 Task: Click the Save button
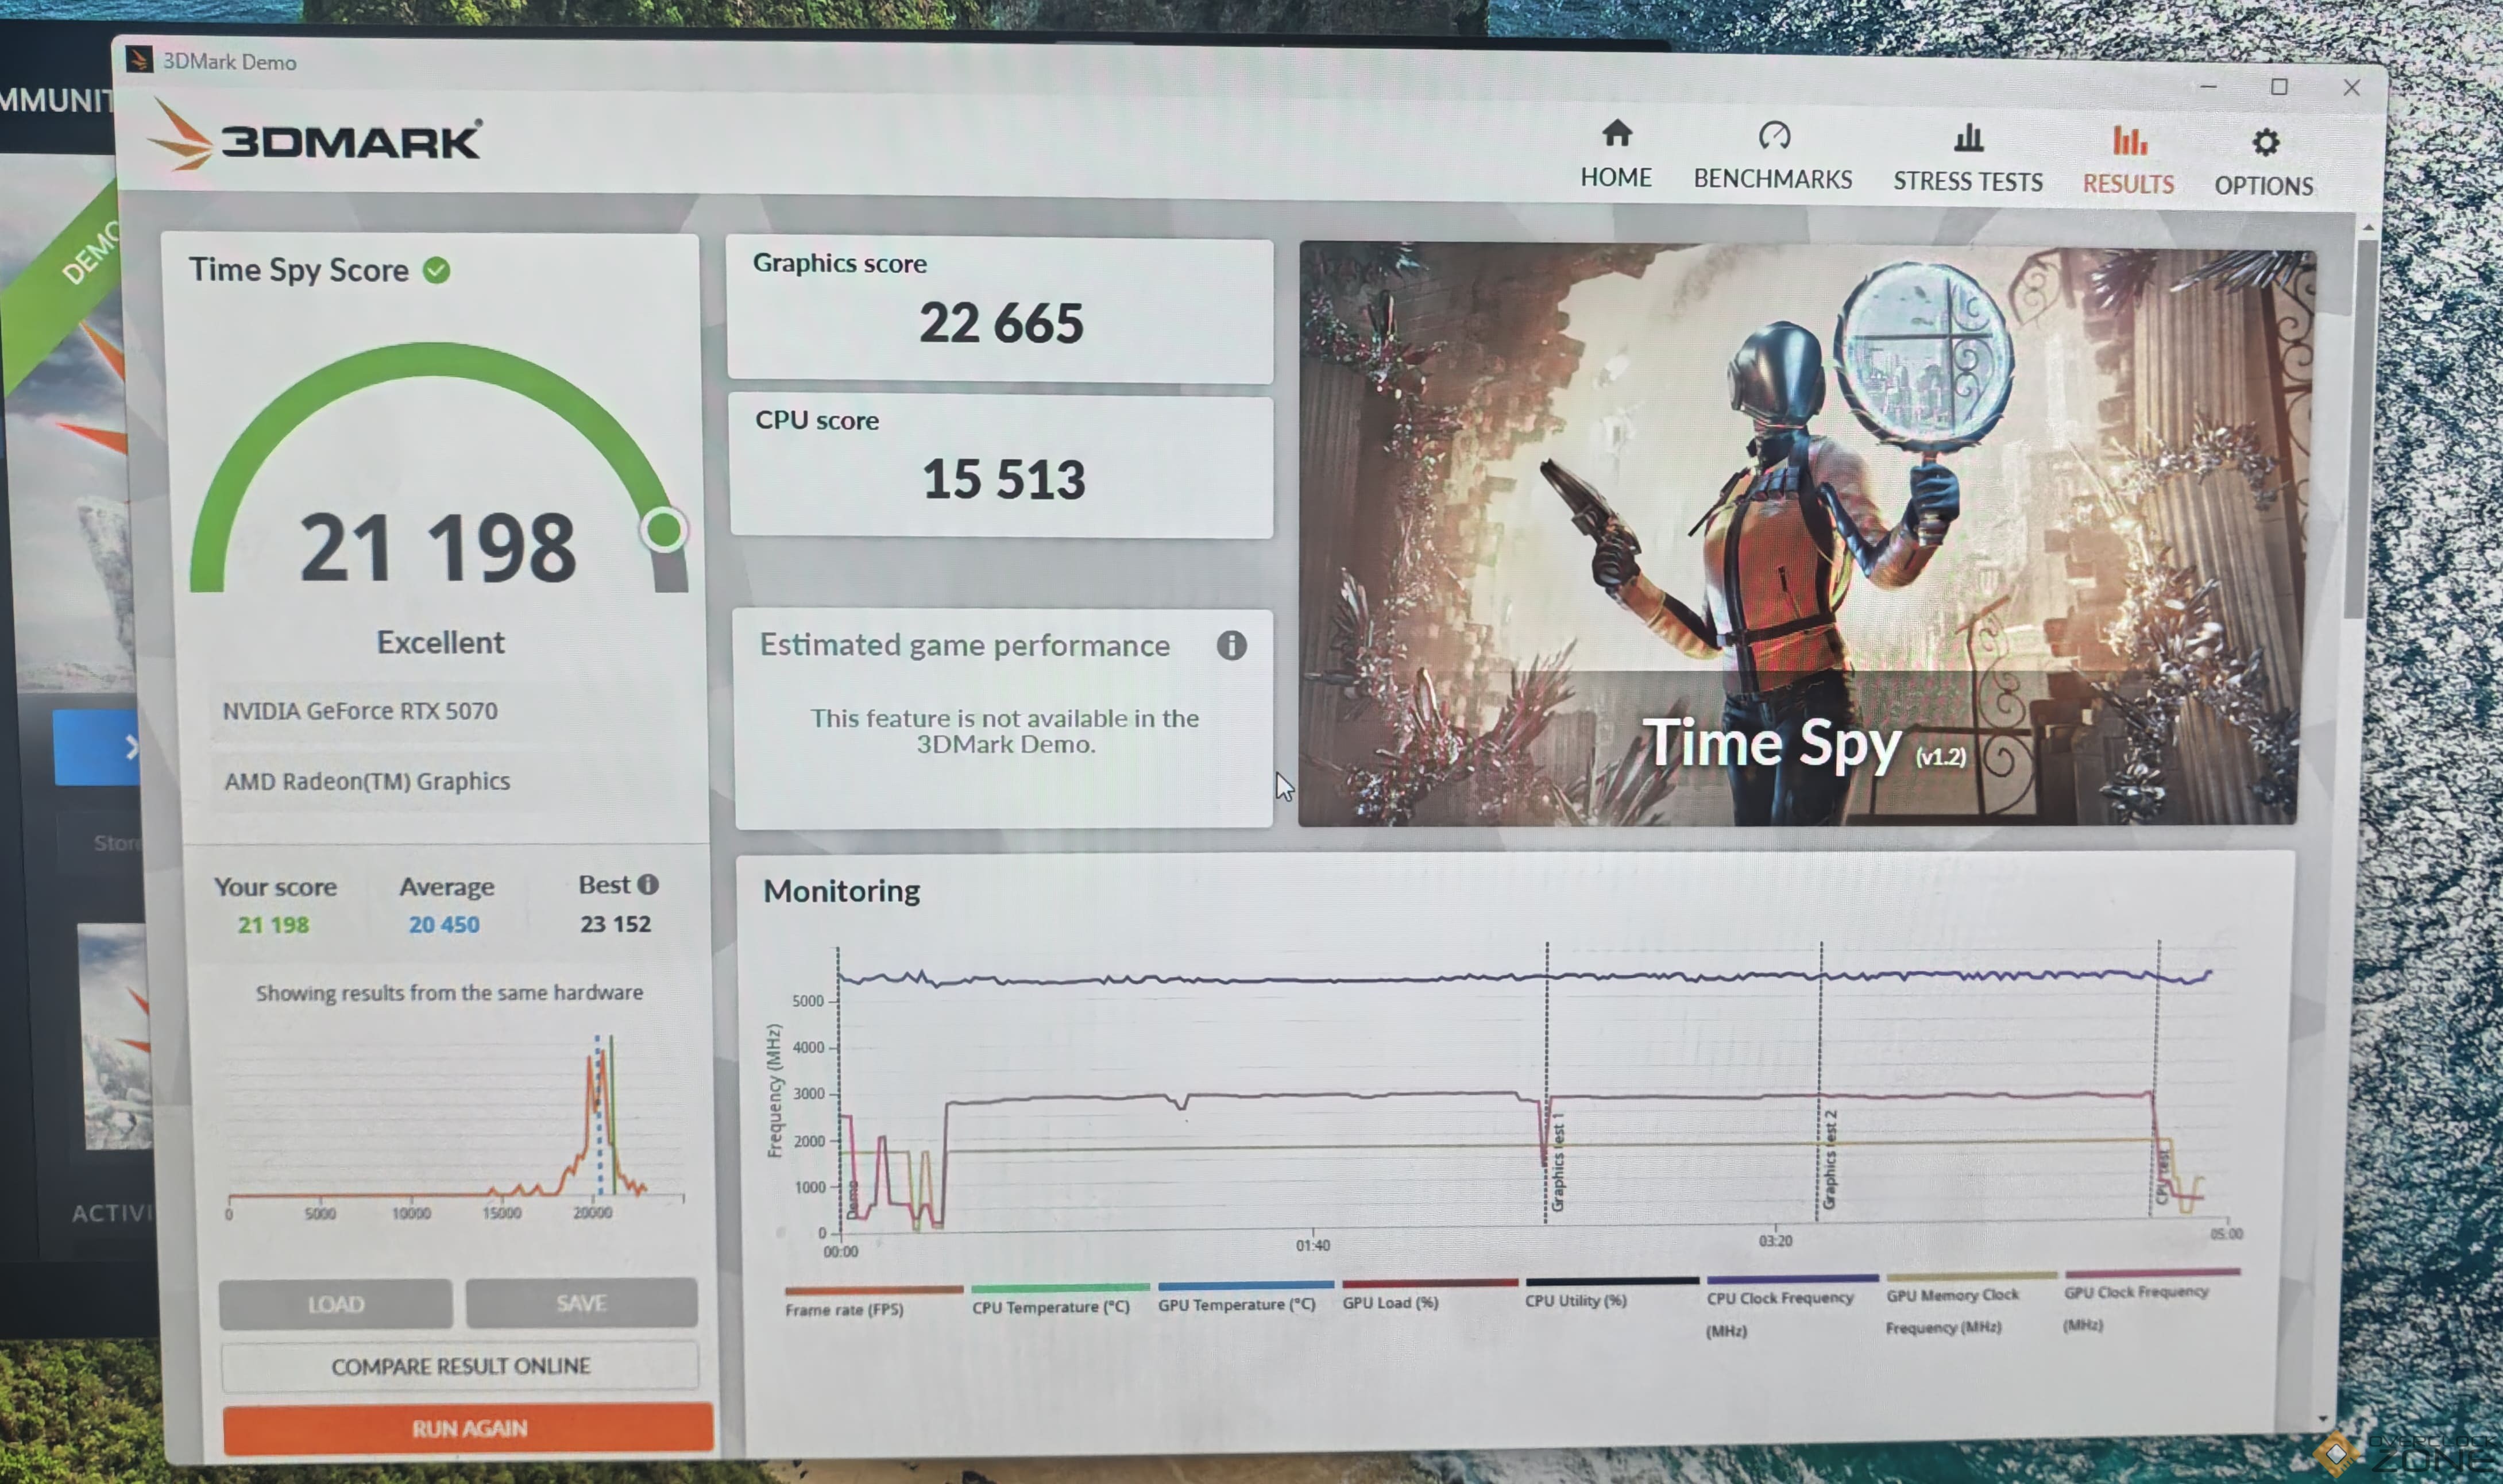click(x=581, y=1302)
